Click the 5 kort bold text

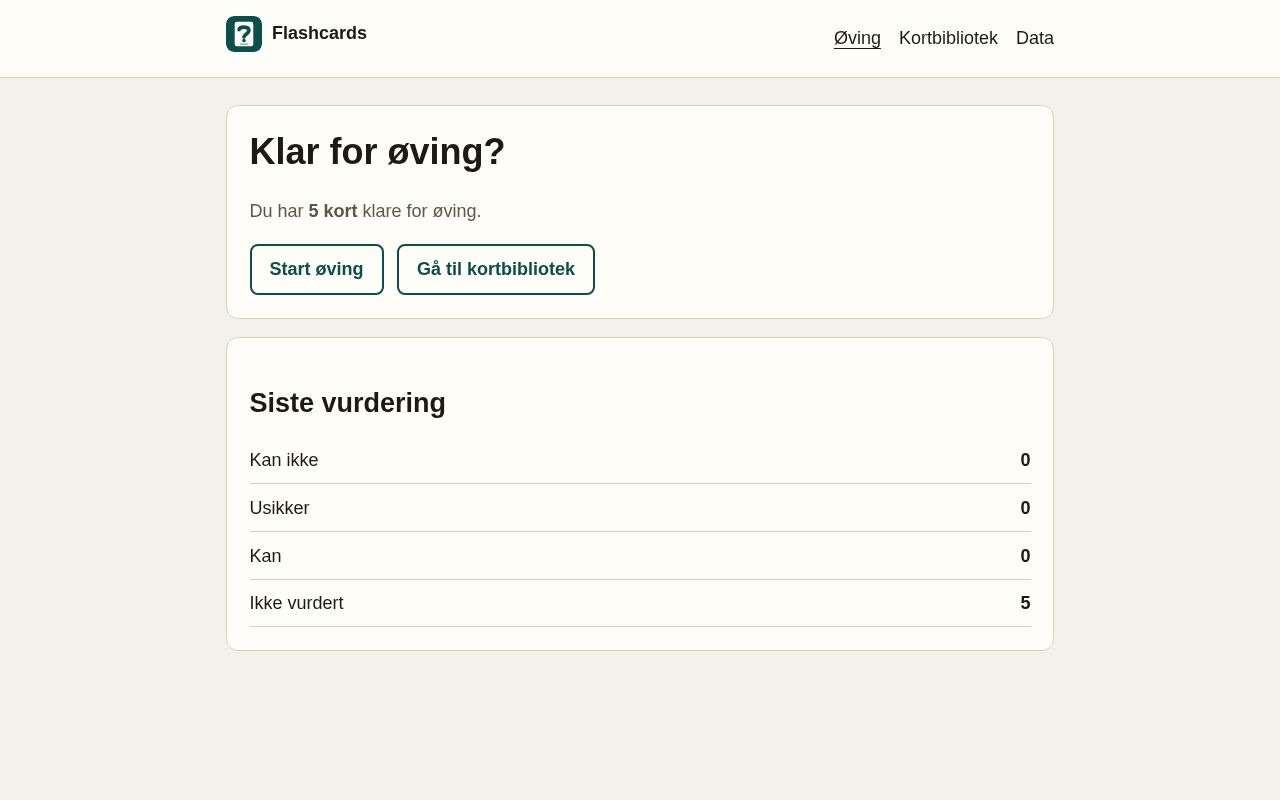click(333, 211)
